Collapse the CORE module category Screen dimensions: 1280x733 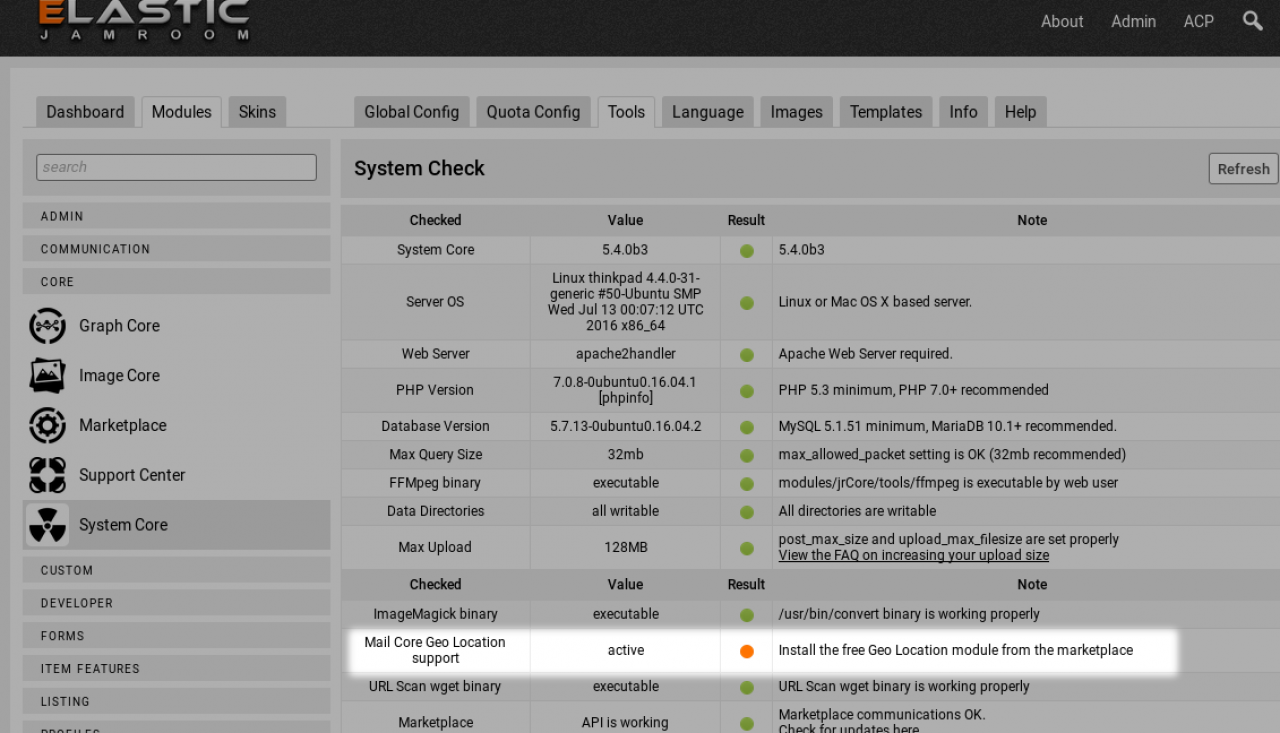tap(176, 282)
